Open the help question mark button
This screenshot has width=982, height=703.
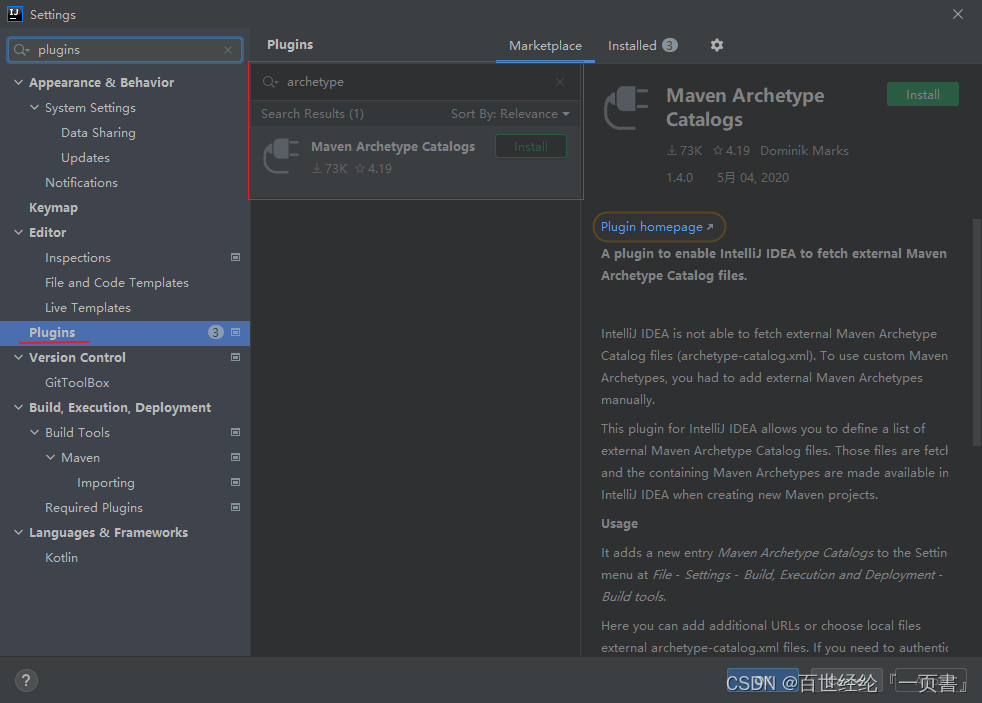tap(26, 680)
